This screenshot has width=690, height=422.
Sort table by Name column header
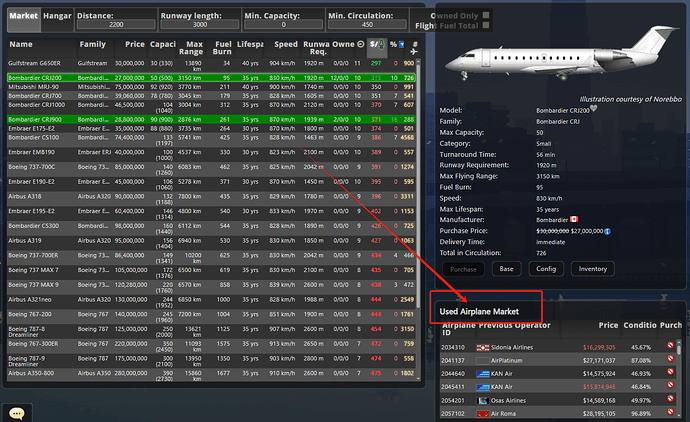(21, 44)
